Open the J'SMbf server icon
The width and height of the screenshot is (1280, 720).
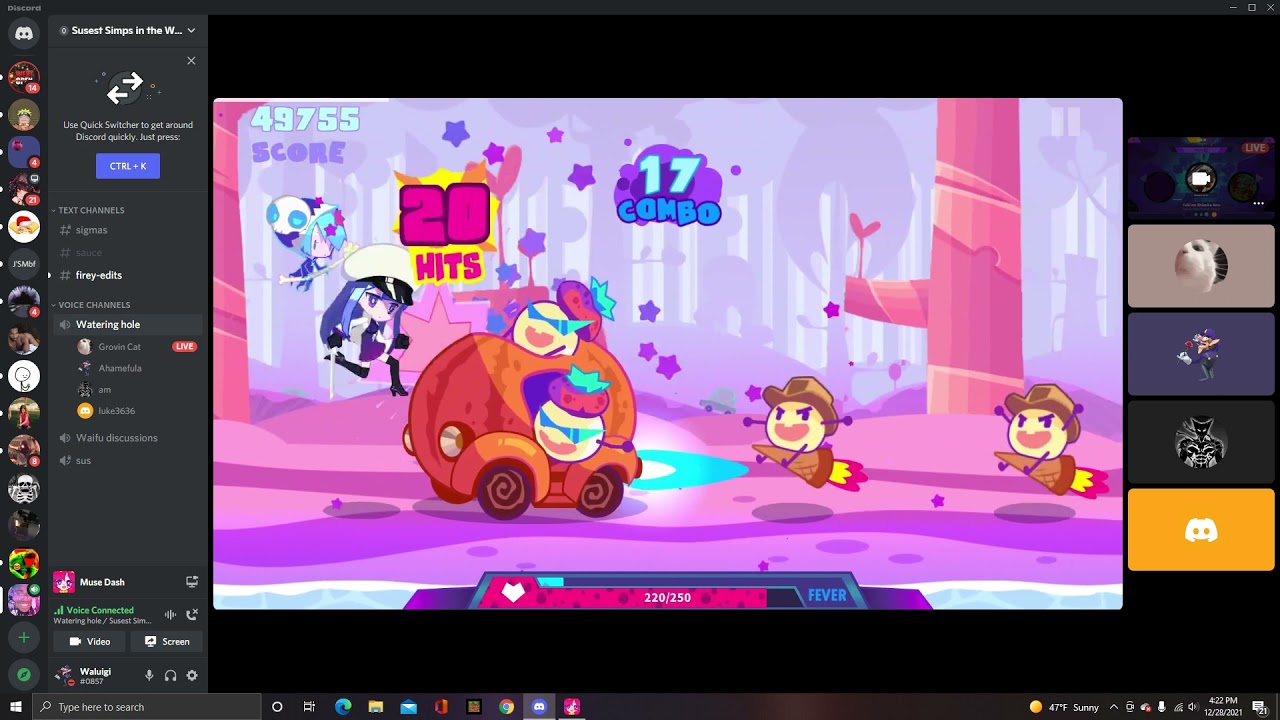[x=24, y=264]
